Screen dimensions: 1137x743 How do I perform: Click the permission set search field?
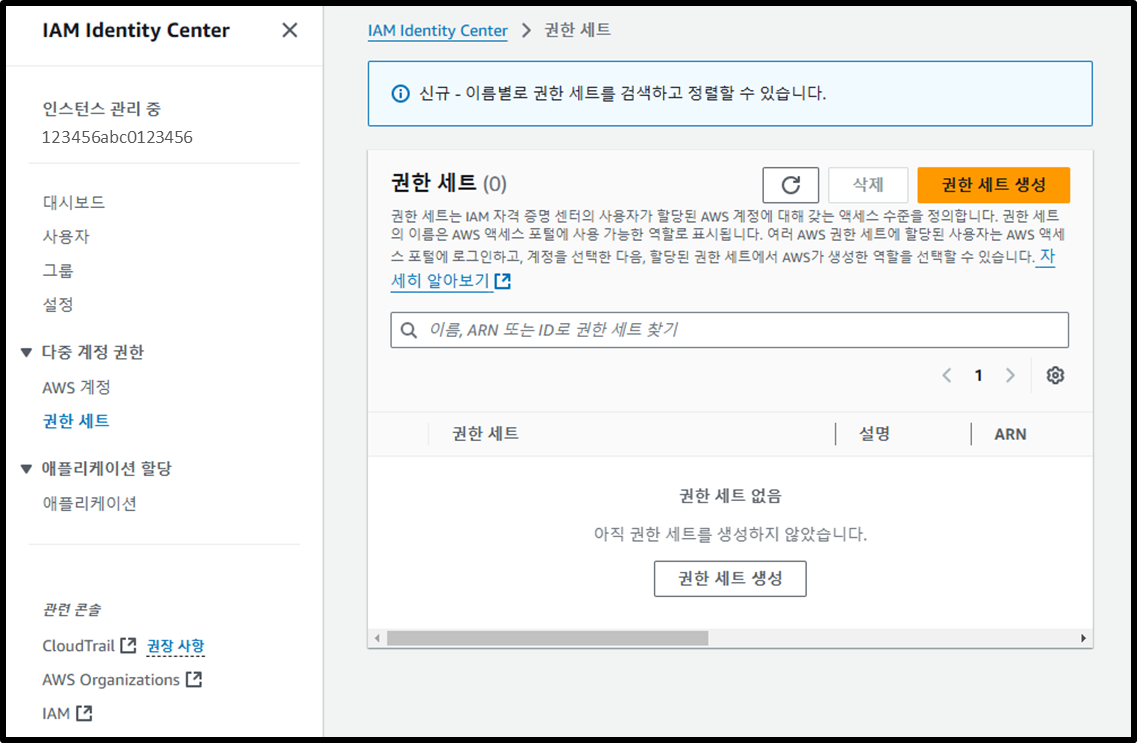click(x=729, y=330)
